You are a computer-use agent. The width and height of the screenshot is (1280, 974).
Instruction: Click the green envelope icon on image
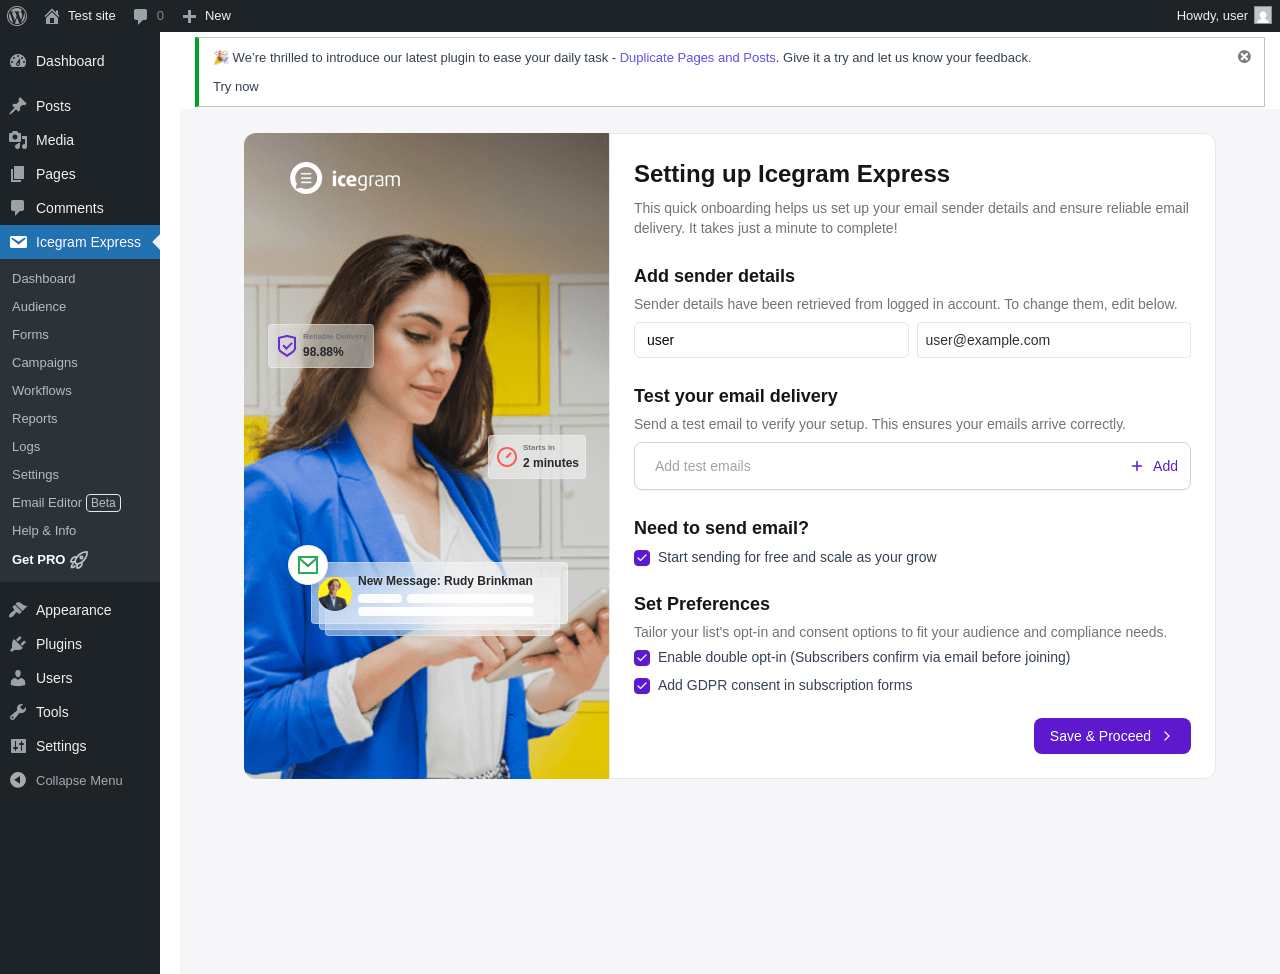pyautogui.click(x=308, y=565)
